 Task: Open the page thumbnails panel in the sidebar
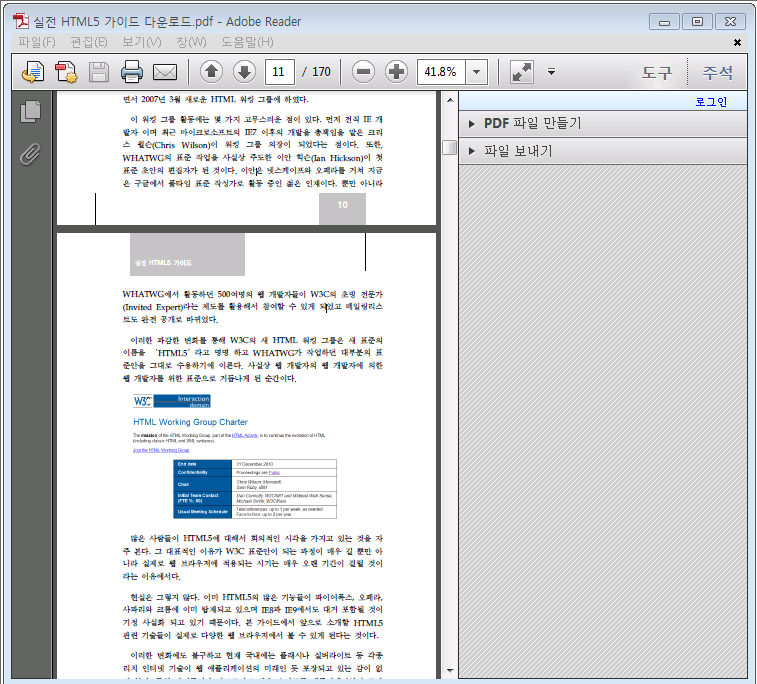[x=30, y=112]
